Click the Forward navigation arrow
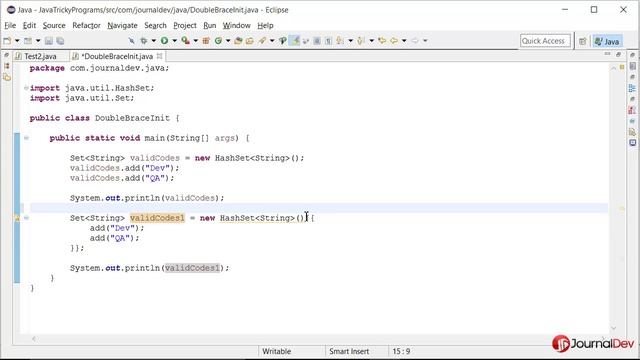Image resolution: width=640 pixels, height=360 pixels. tap(415, 41)
